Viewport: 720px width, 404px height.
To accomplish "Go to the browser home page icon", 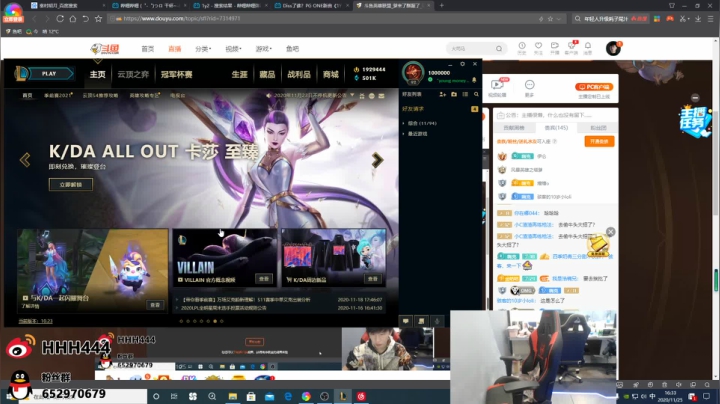I will pyautogui.click(x=73, y=19).
